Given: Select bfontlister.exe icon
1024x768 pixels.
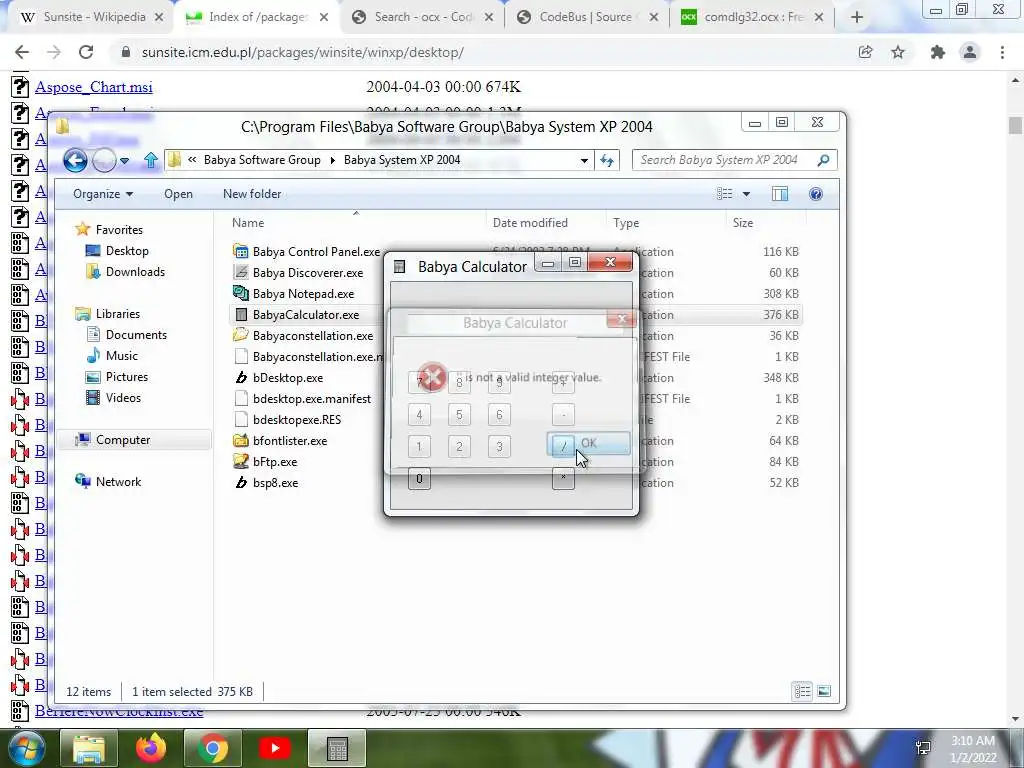Looking at the screenshot, I should tap(241, 441).
